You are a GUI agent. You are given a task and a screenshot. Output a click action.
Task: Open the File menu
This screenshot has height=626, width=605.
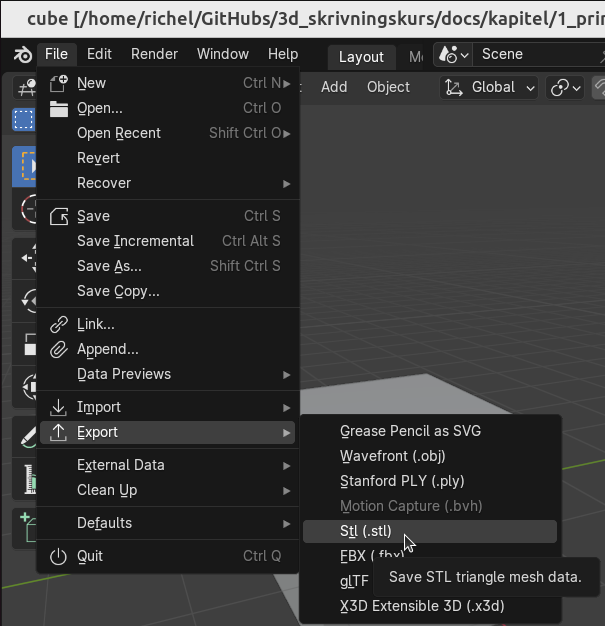tap(56, 54)
